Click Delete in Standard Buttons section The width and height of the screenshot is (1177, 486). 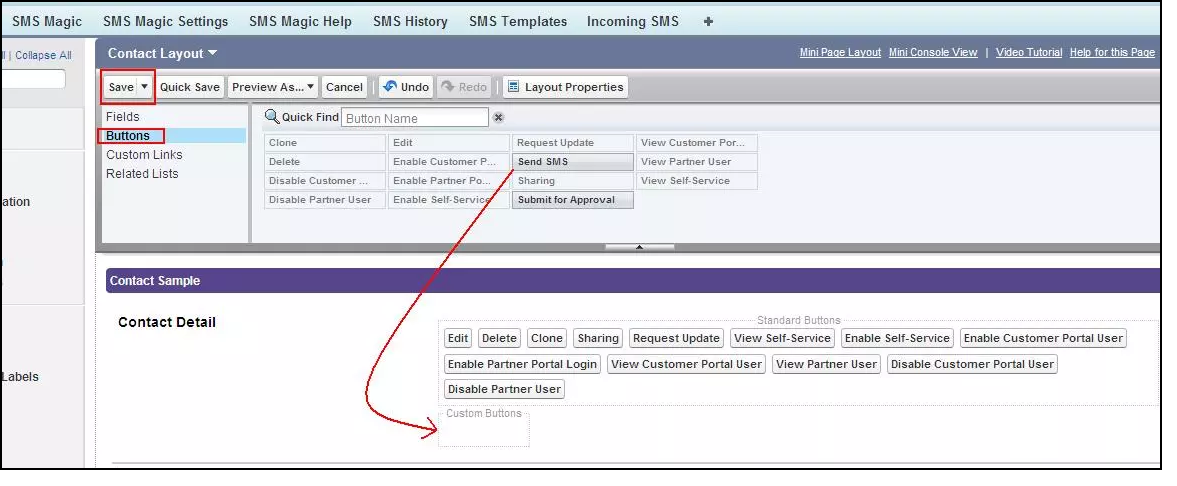pos(499,338)
